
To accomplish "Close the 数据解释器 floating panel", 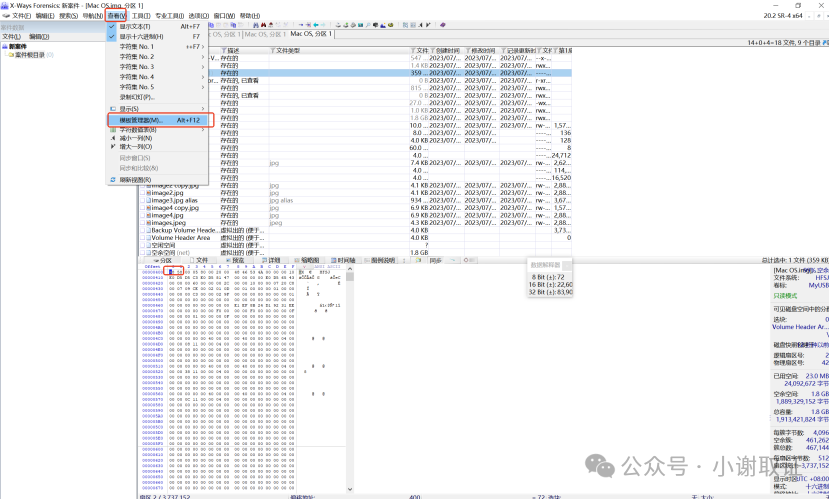I will point(567,265).
